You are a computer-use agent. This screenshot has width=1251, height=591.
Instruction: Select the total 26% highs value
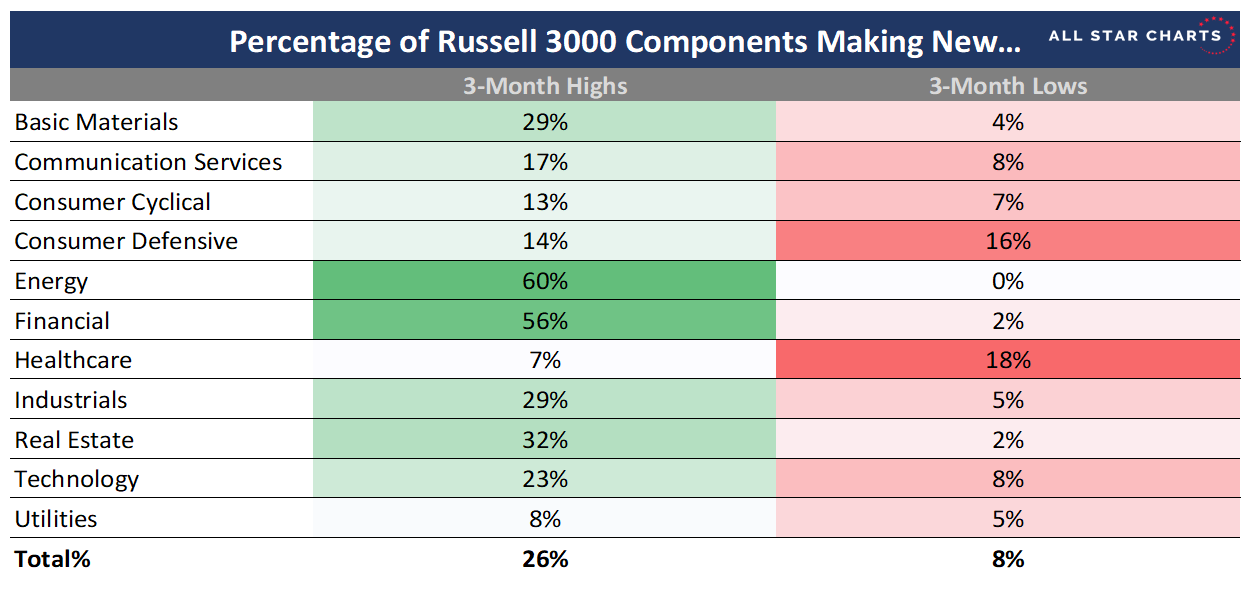click(x=544, y=559)
